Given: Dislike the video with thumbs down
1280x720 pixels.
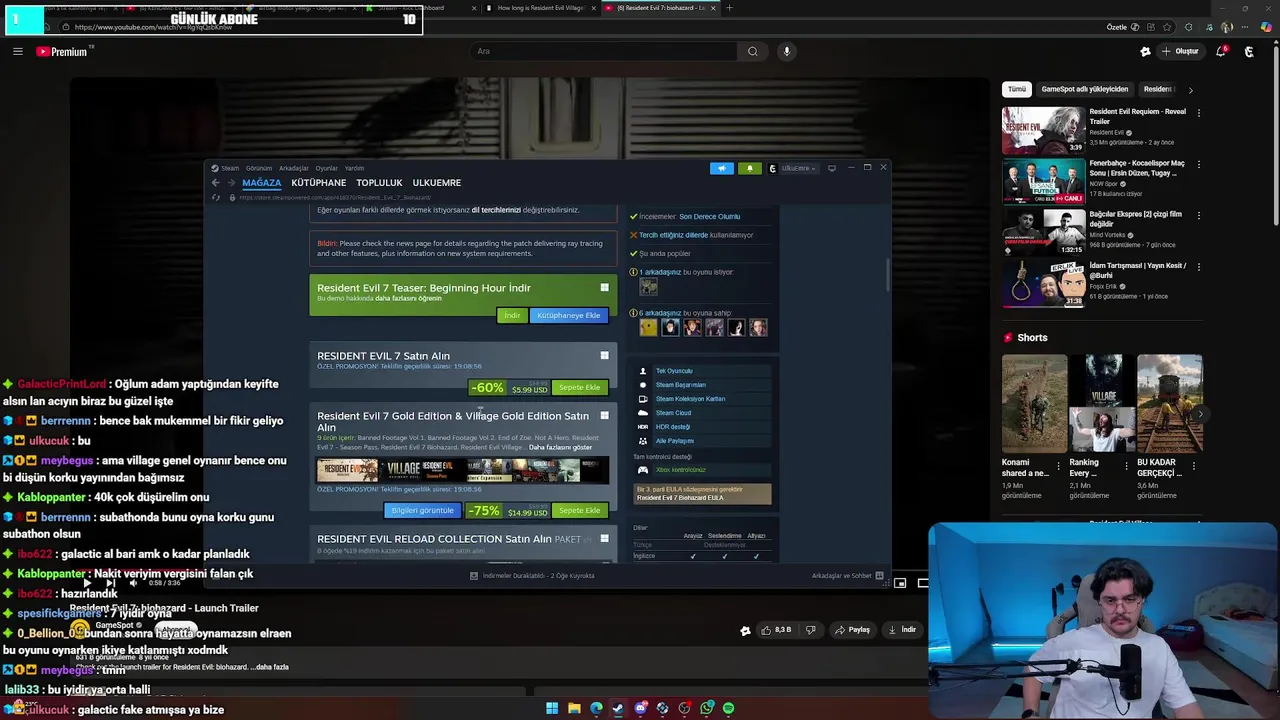Looking at the screenshot, I should 811,630.
